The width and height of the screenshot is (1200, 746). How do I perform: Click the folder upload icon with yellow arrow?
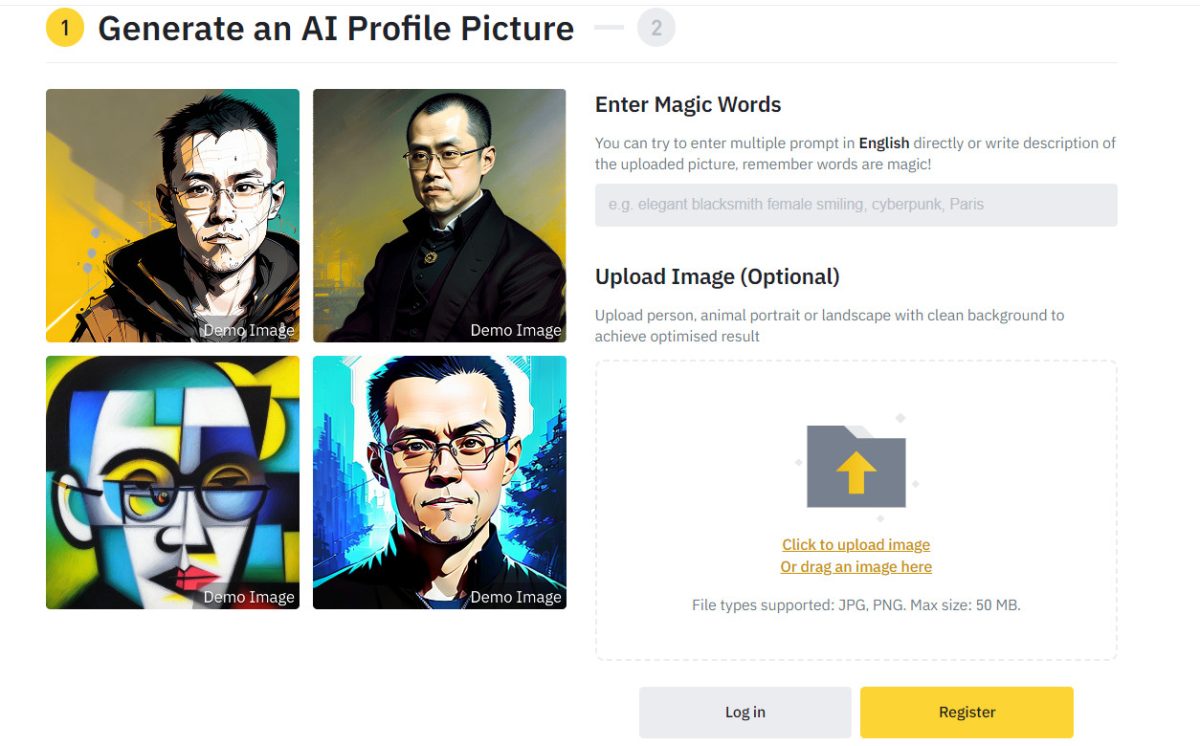tap(856, 466)
